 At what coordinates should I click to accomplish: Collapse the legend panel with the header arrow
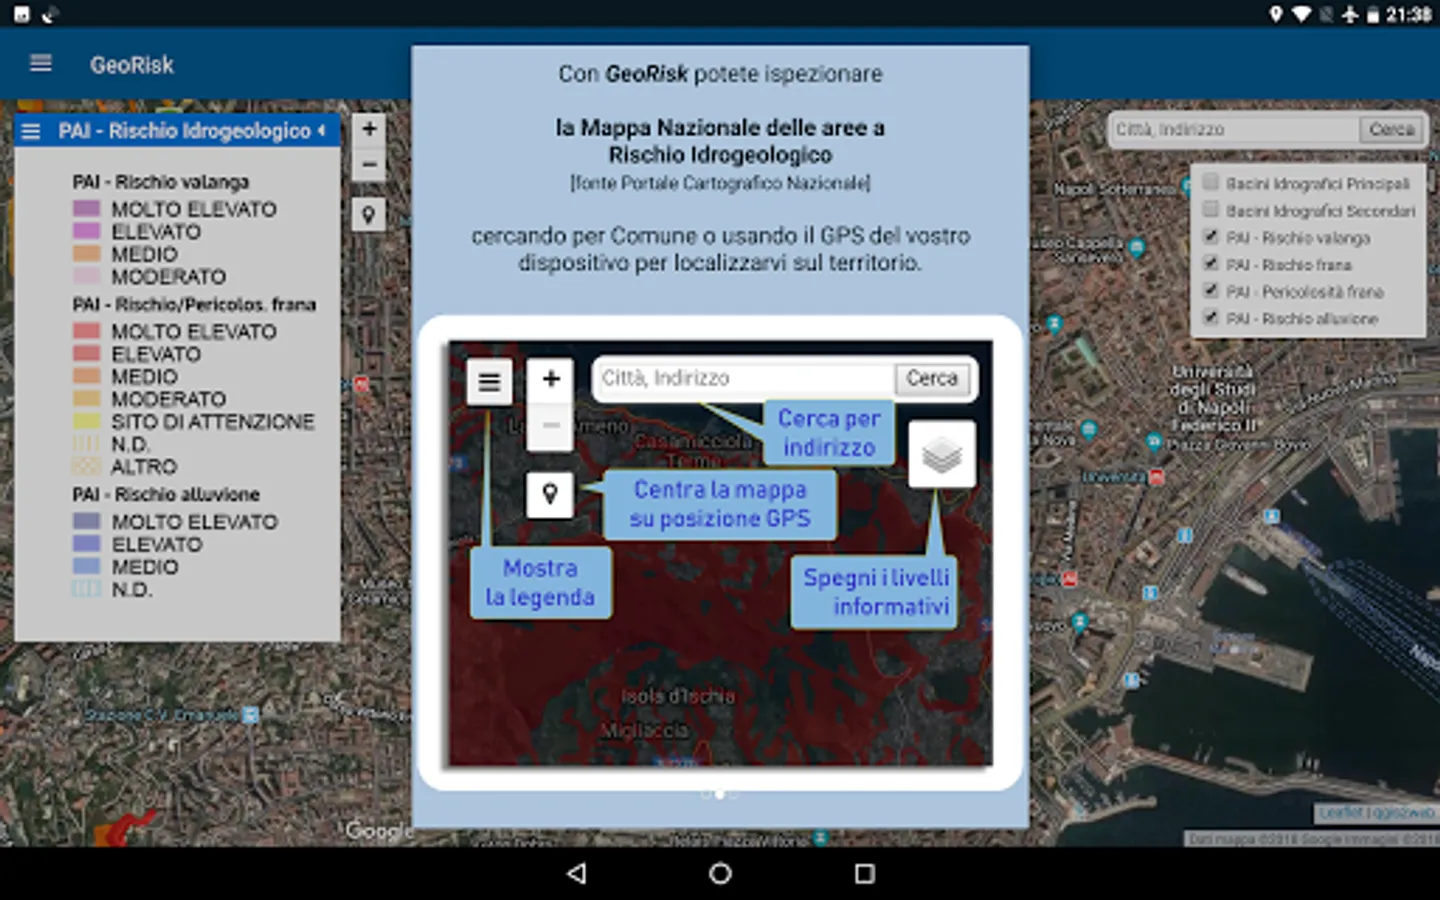[322, 130]
